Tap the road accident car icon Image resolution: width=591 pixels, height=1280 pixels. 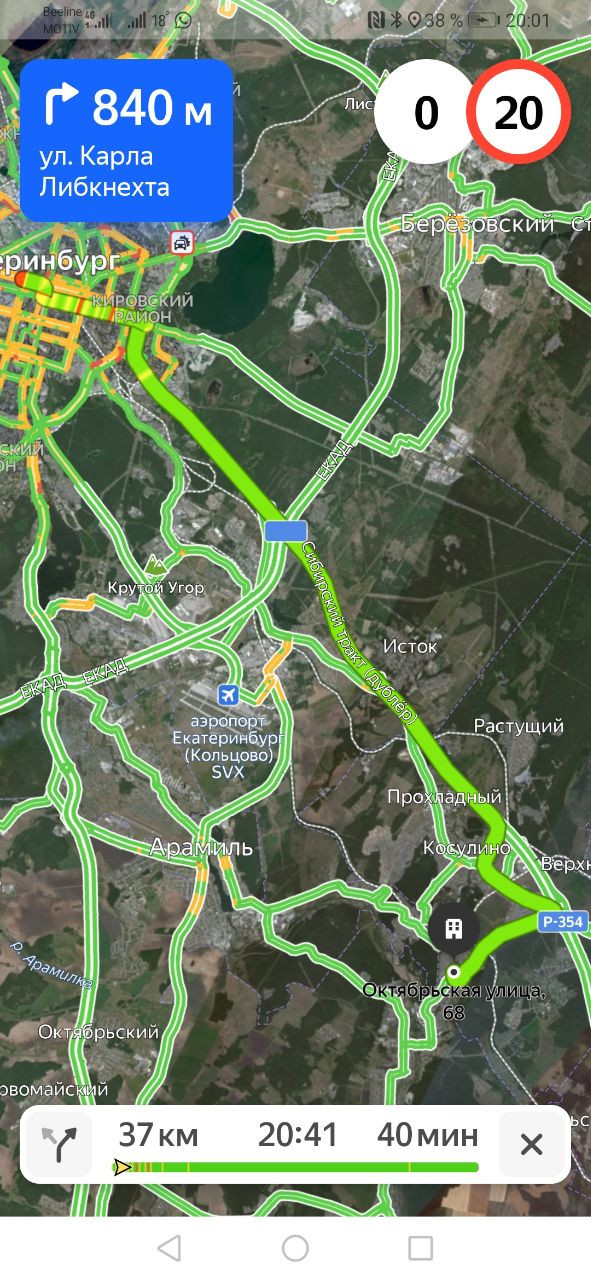pos(181,241)
